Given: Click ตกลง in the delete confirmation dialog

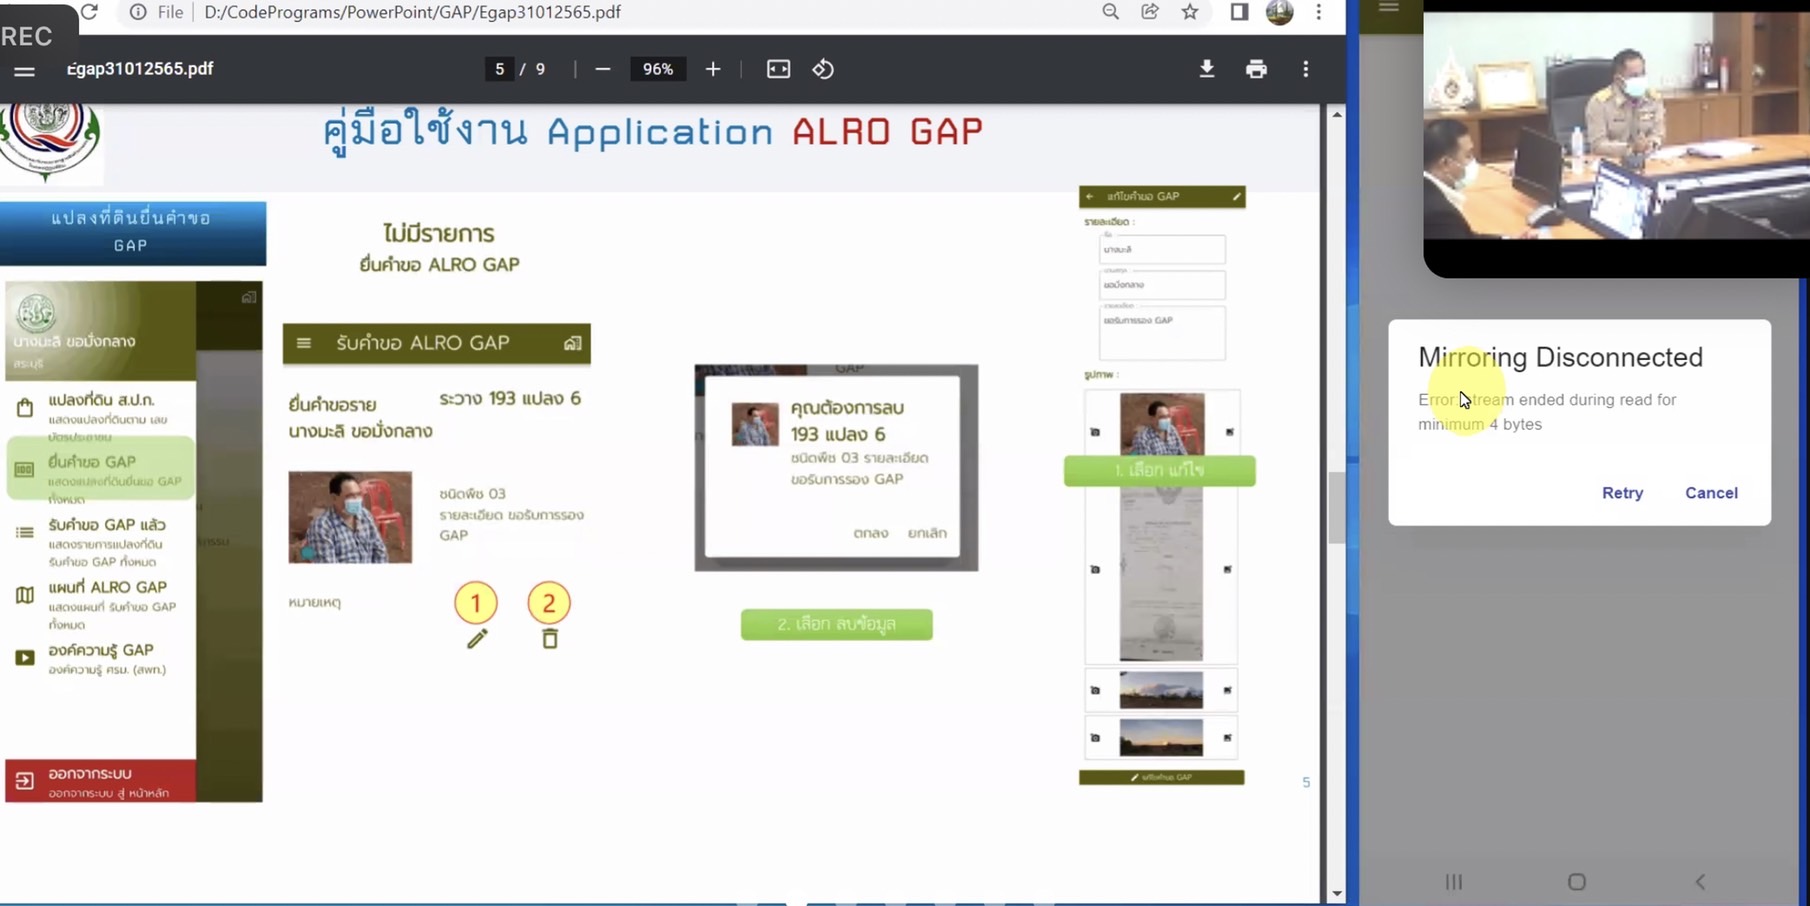Looking at the screenshot, I should pos(871,533).
